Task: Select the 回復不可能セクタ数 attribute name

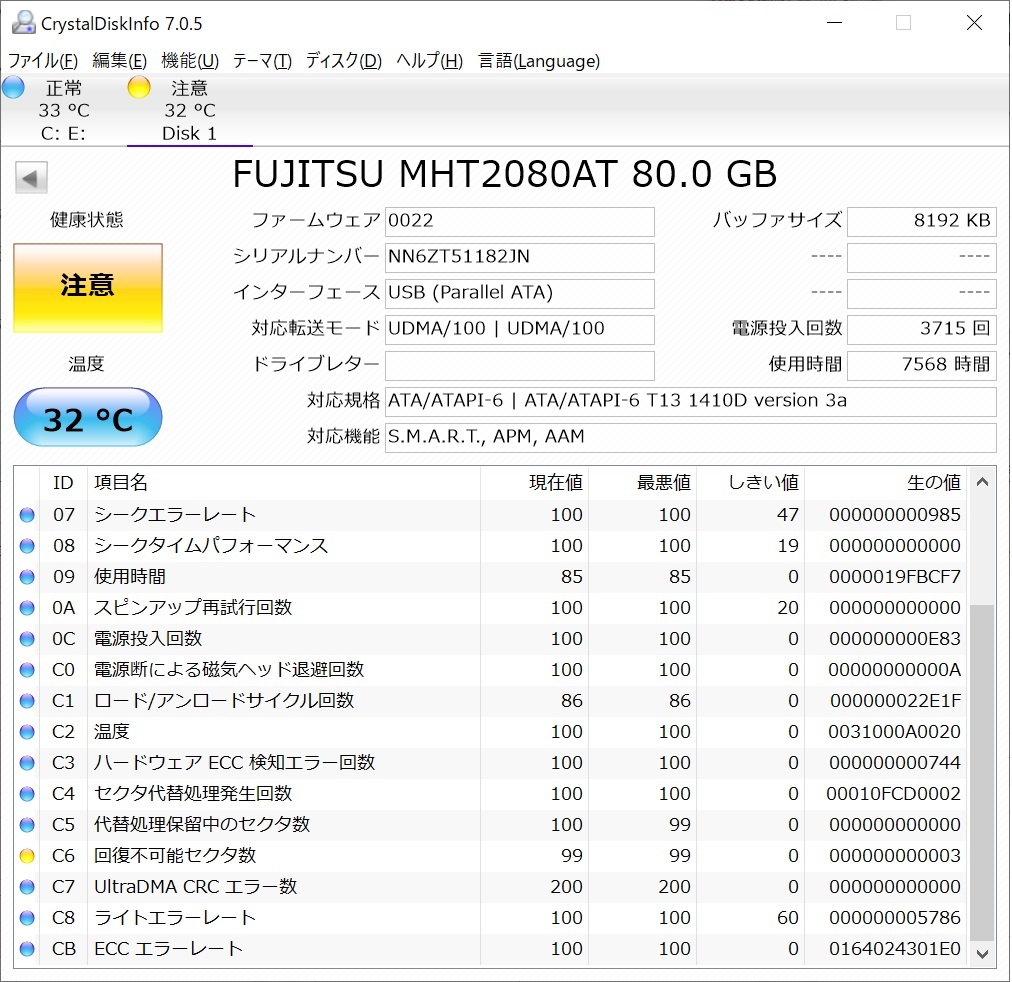Action: pos(175,856)
